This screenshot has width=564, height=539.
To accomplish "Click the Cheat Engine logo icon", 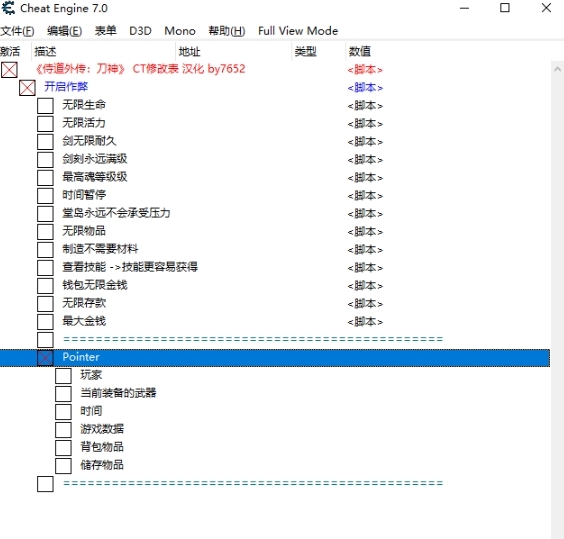I will [8, 8].
